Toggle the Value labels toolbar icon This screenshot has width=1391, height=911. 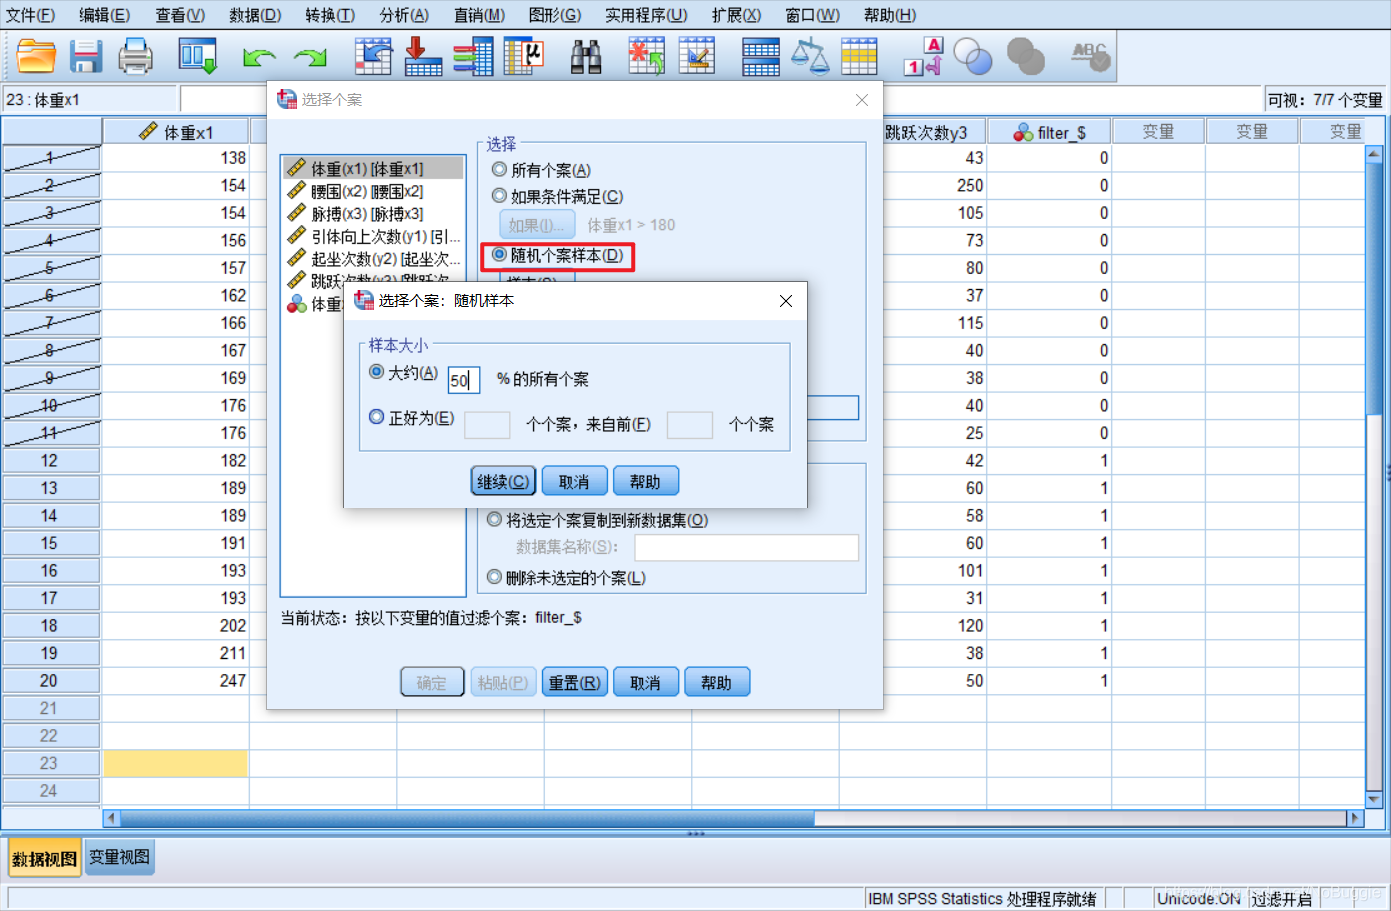coord(923,57)
